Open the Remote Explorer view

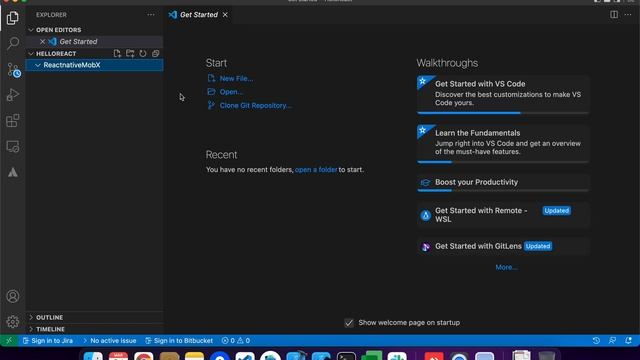(13, 147)
